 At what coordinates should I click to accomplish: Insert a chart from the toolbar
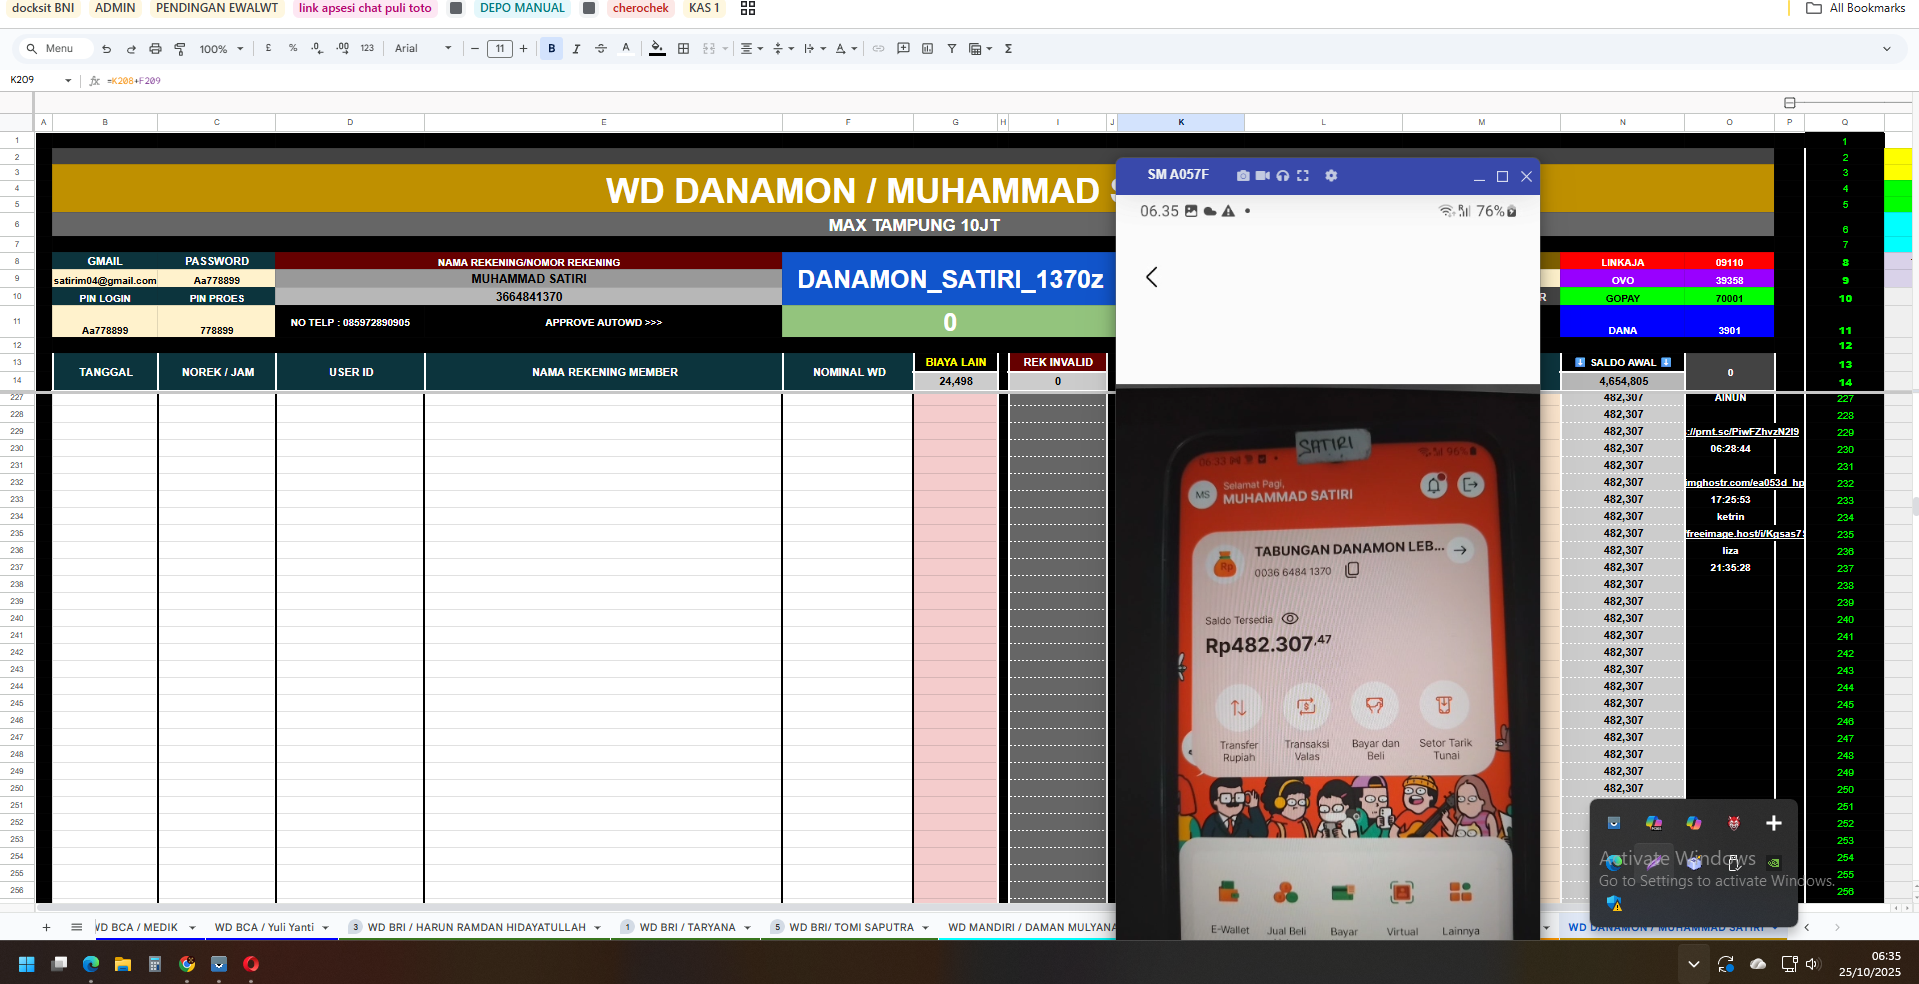[927, 49]
